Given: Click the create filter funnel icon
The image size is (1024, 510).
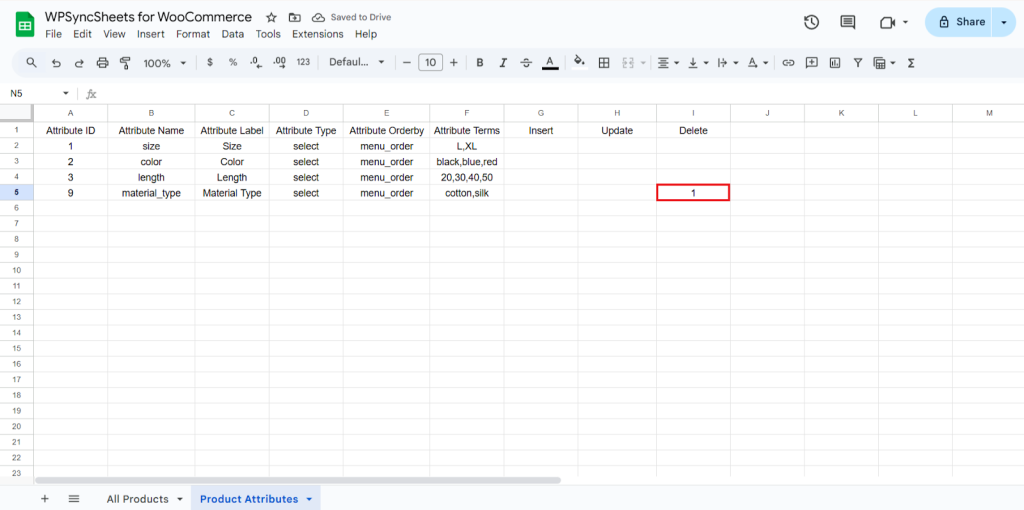Looking at the screenshot, I should tap(858, 63).
